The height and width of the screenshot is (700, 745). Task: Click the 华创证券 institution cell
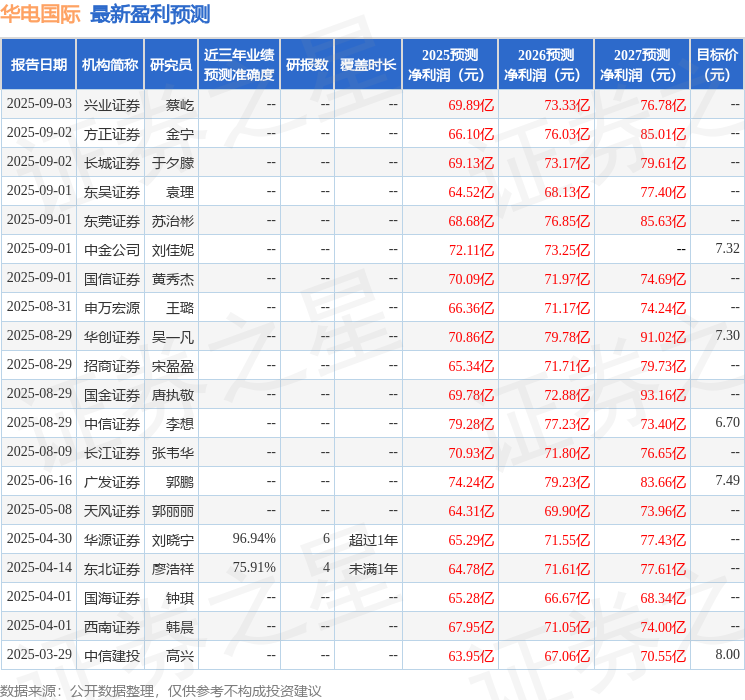point(112,337)
